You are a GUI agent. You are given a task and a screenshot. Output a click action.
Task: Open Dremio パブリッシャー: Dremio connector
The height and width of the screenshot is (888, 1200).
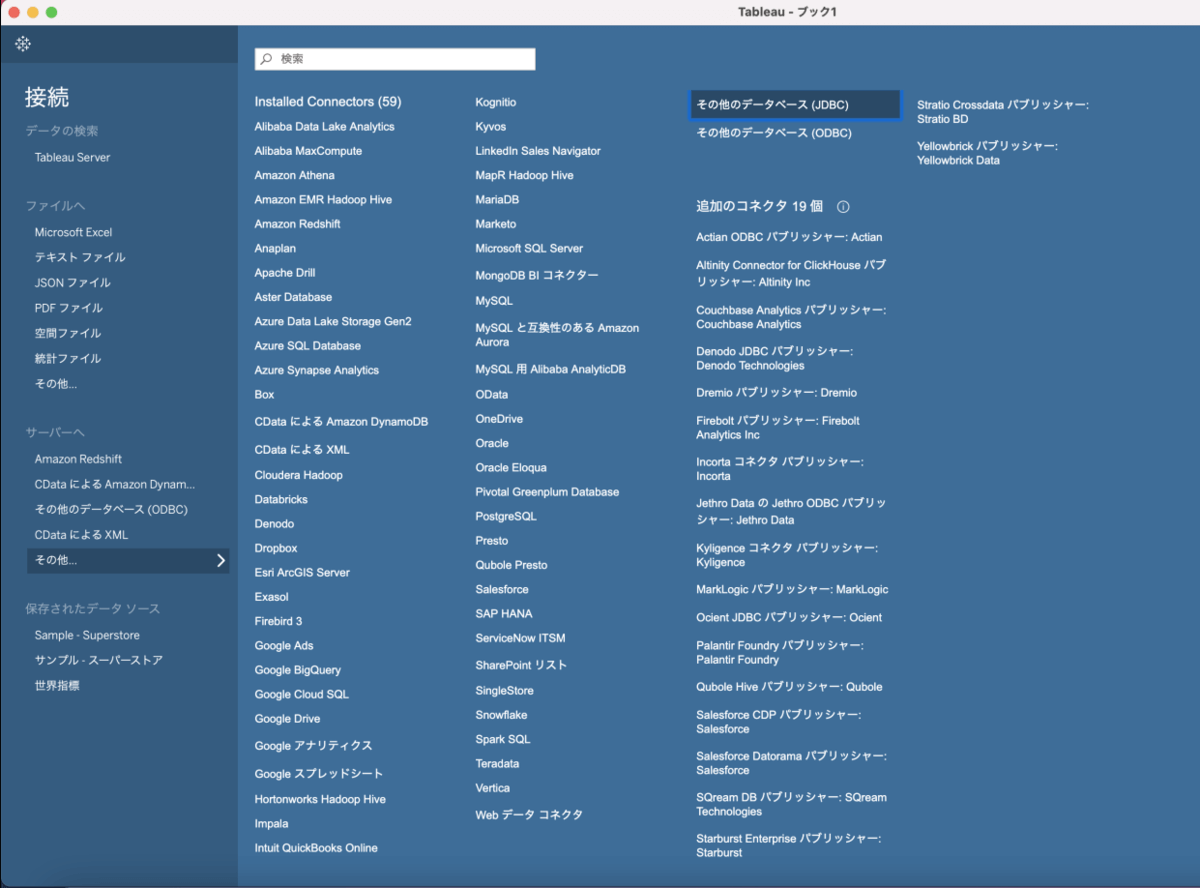tap(776, 393)
